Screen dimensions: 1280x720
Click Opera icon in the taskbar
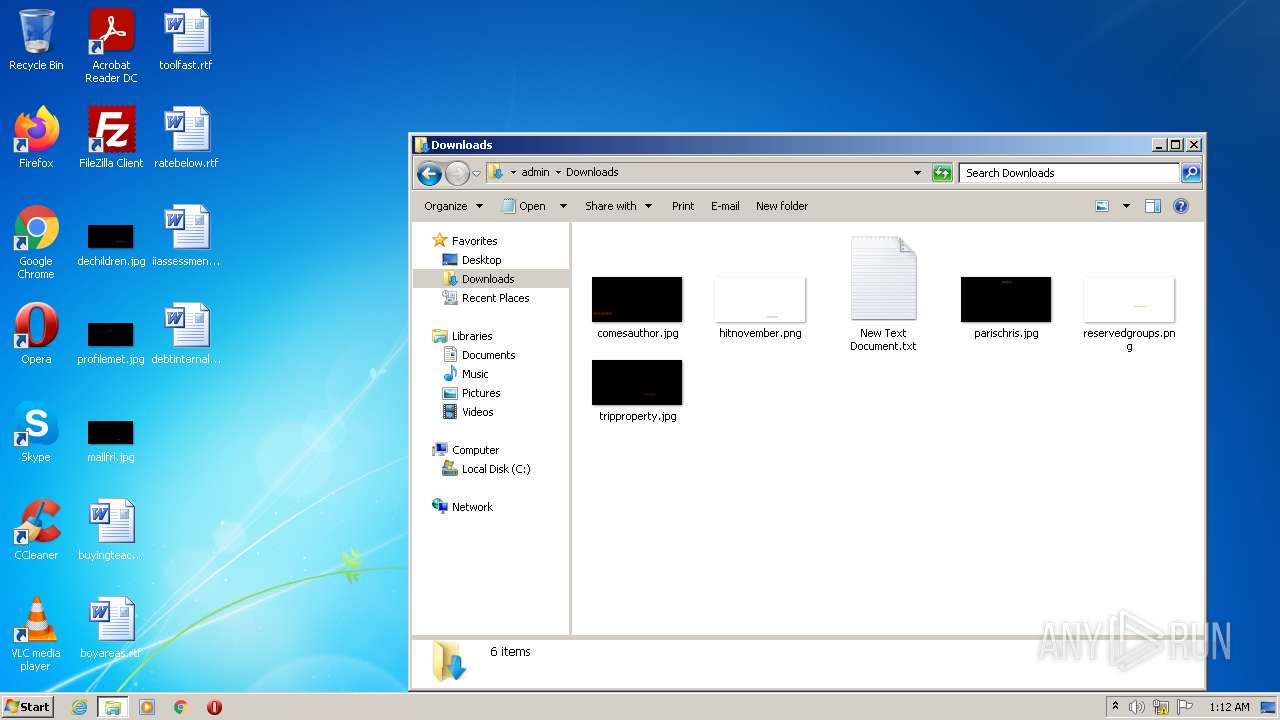click(214, 707)
